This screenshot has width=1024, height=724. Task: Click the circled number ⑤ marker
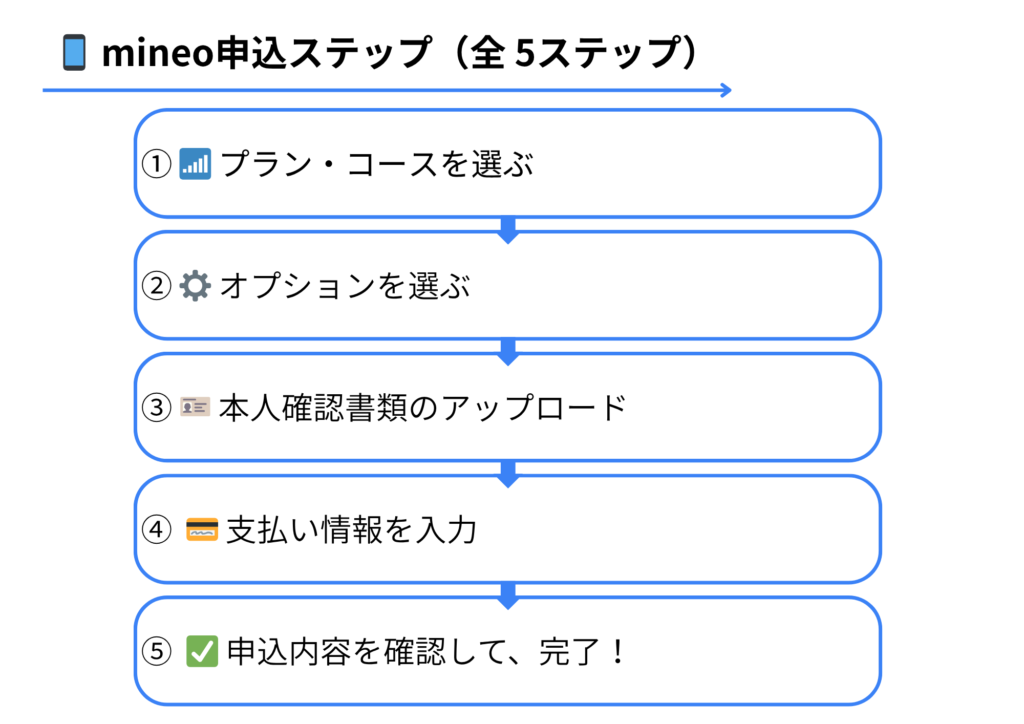157,651
